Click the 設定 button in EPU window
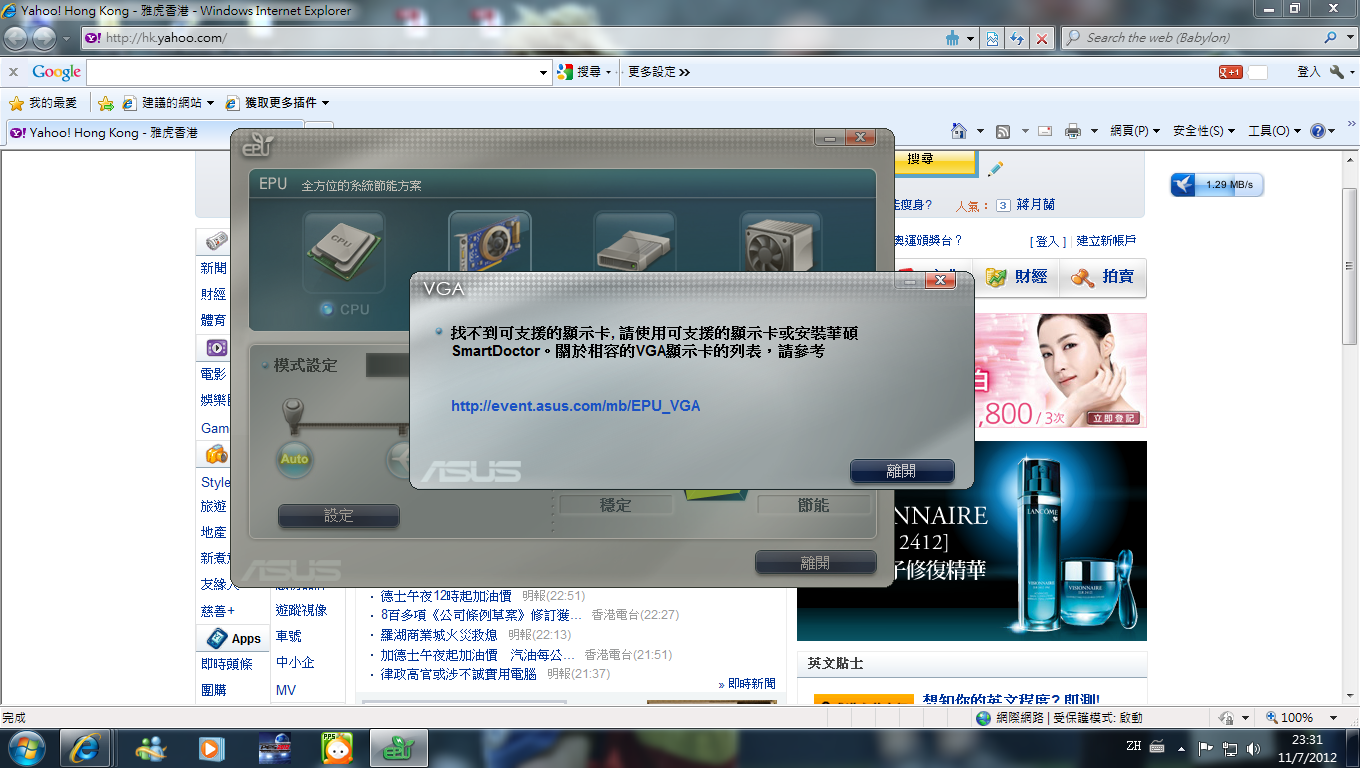 click(339, 516)
